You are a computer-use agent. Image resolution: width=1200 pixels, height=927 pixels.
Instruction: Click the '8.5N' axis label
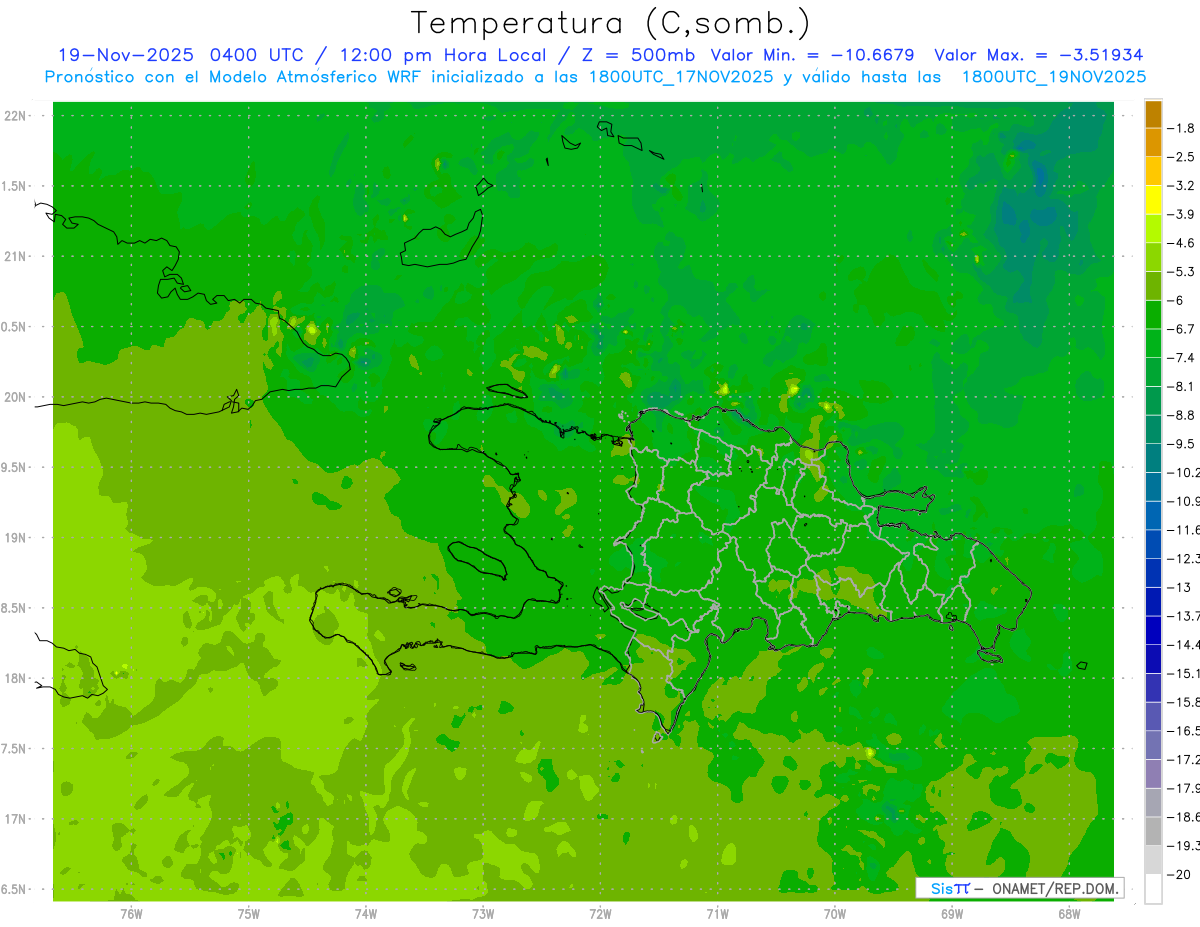pyautogui.click(x=14, y=608)
